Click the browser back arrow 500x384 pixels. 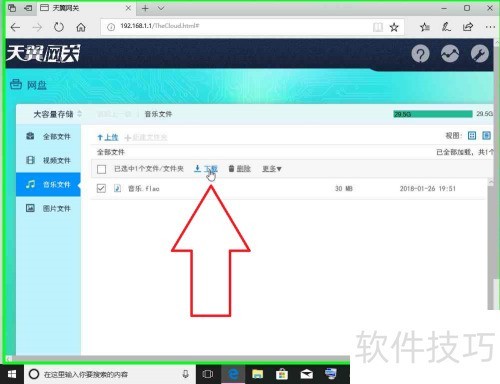15,27
